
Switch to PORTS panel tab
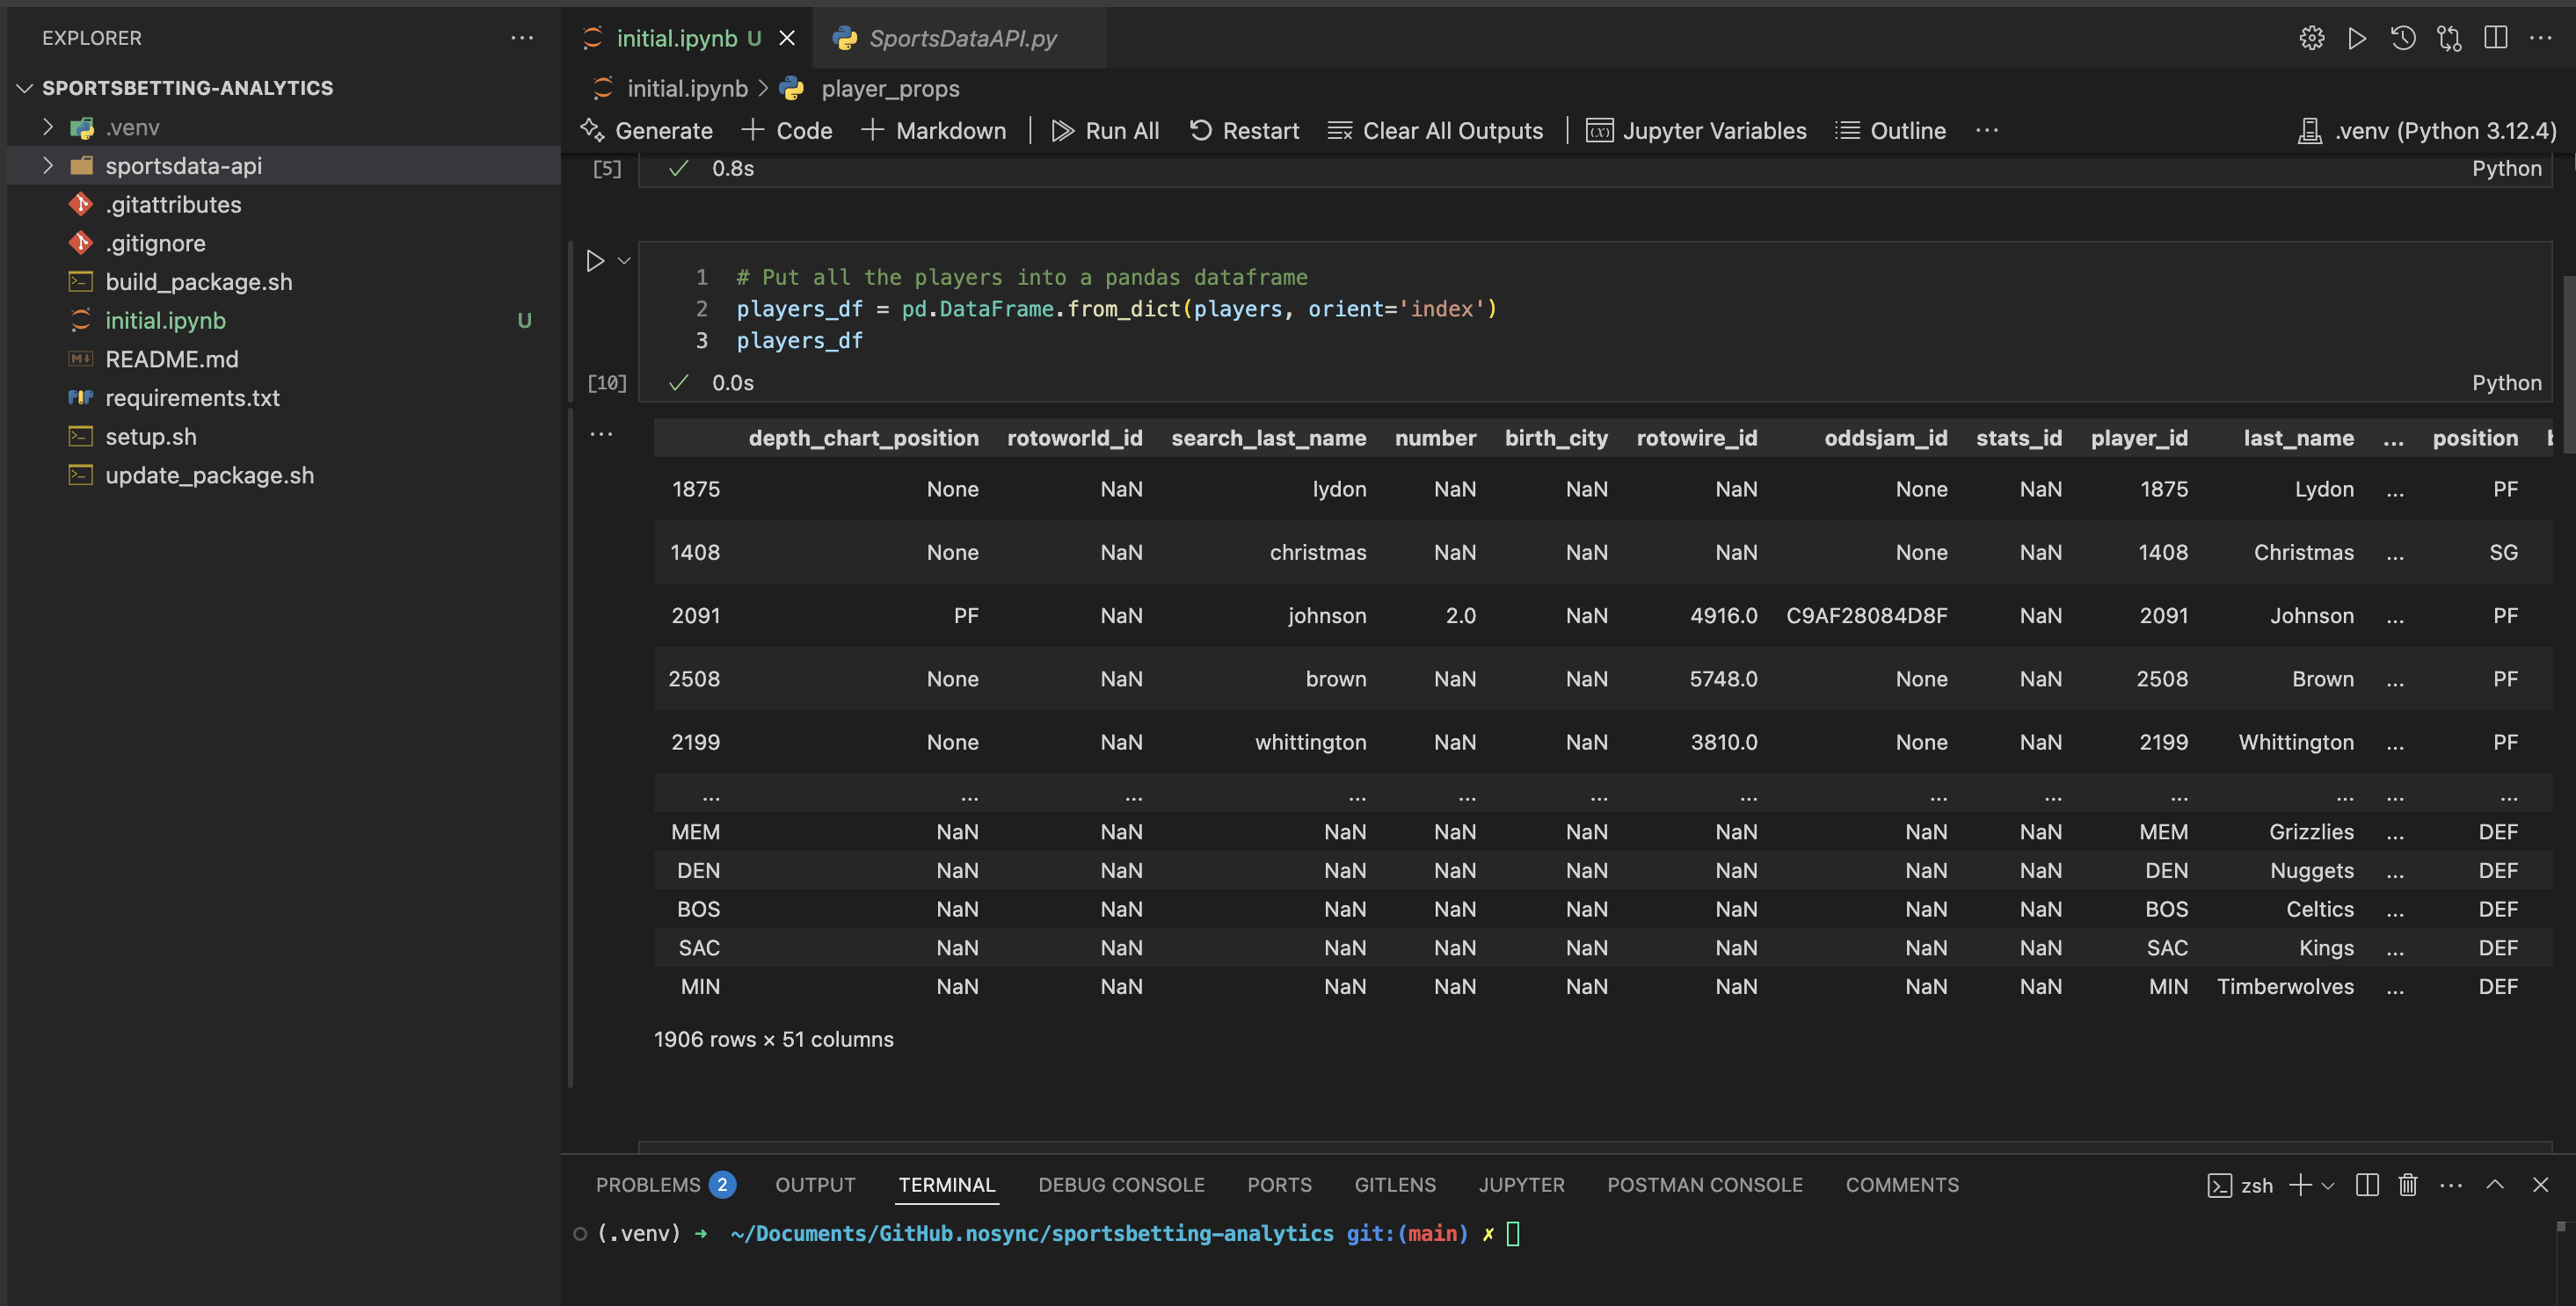[1279, 1185]
